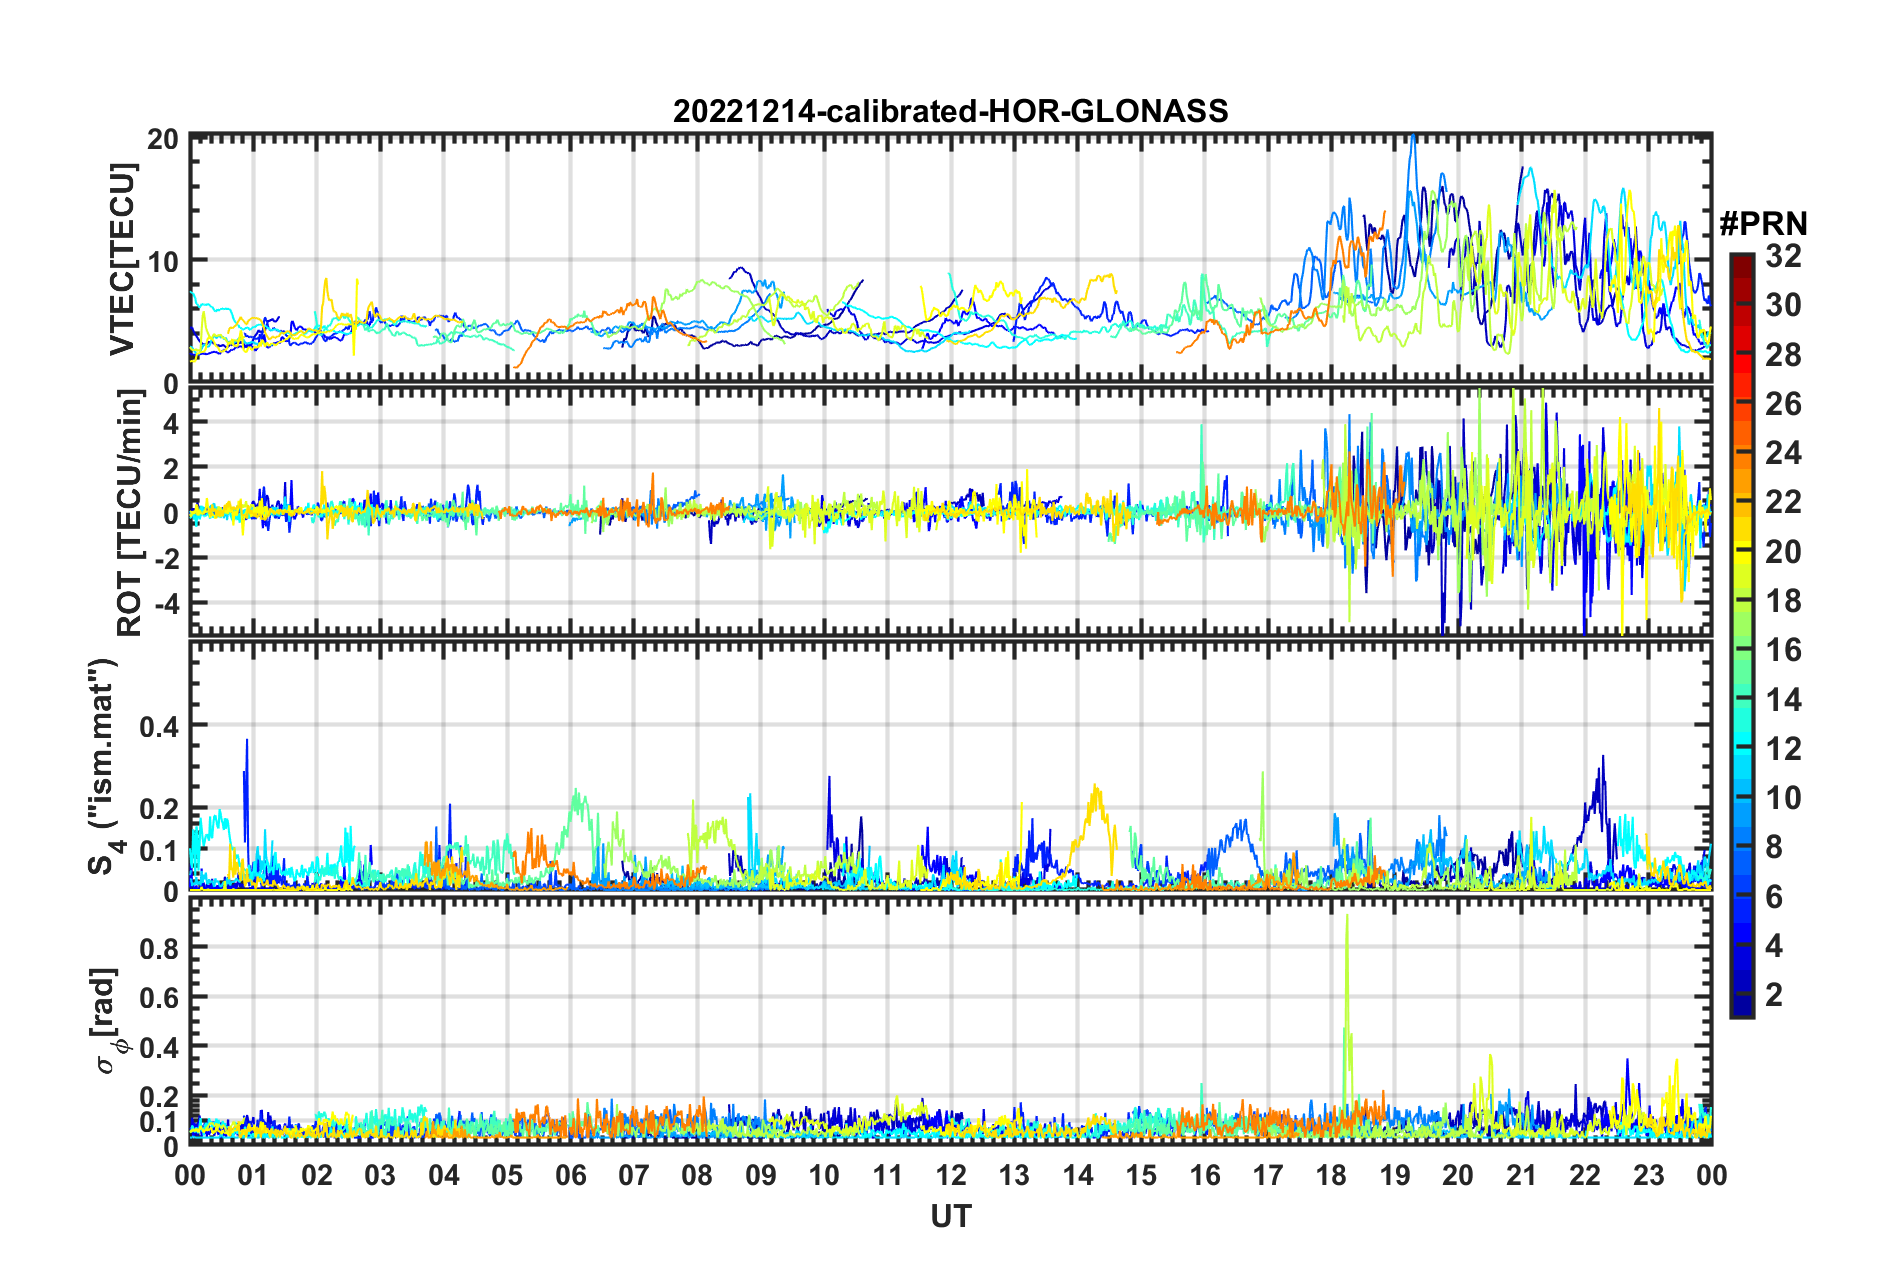This screenshot has width=1902, height=1272.
Task: Click sigma phi y-axis tick label 0.6
Action: 159,997
